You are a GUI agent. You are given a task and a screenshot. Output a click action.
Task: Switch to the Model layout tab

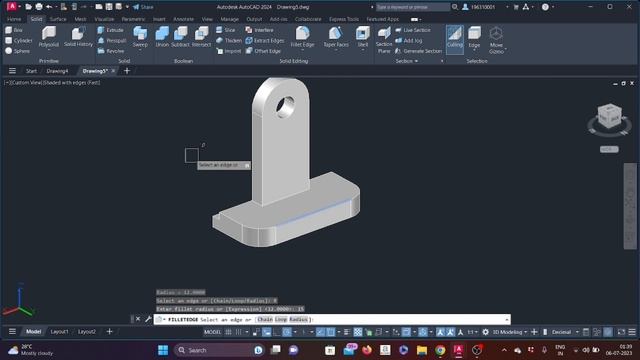click(33, 332)
